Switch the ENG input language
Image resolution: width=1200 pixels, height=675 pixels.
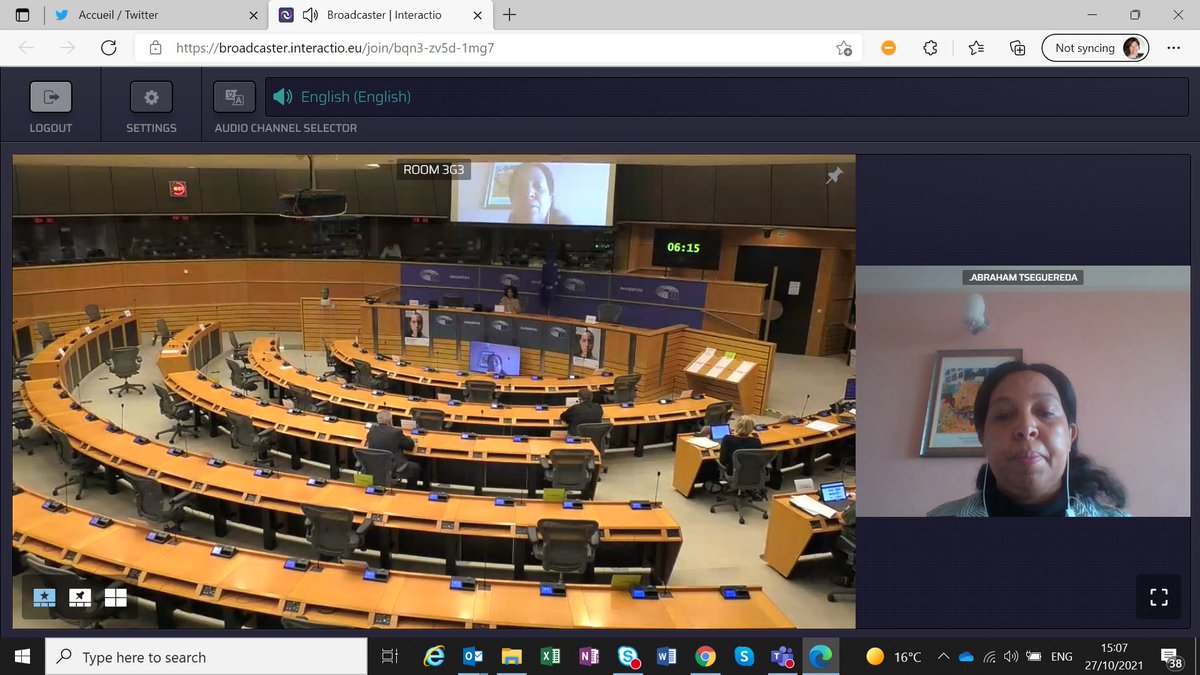(1062, 657)
